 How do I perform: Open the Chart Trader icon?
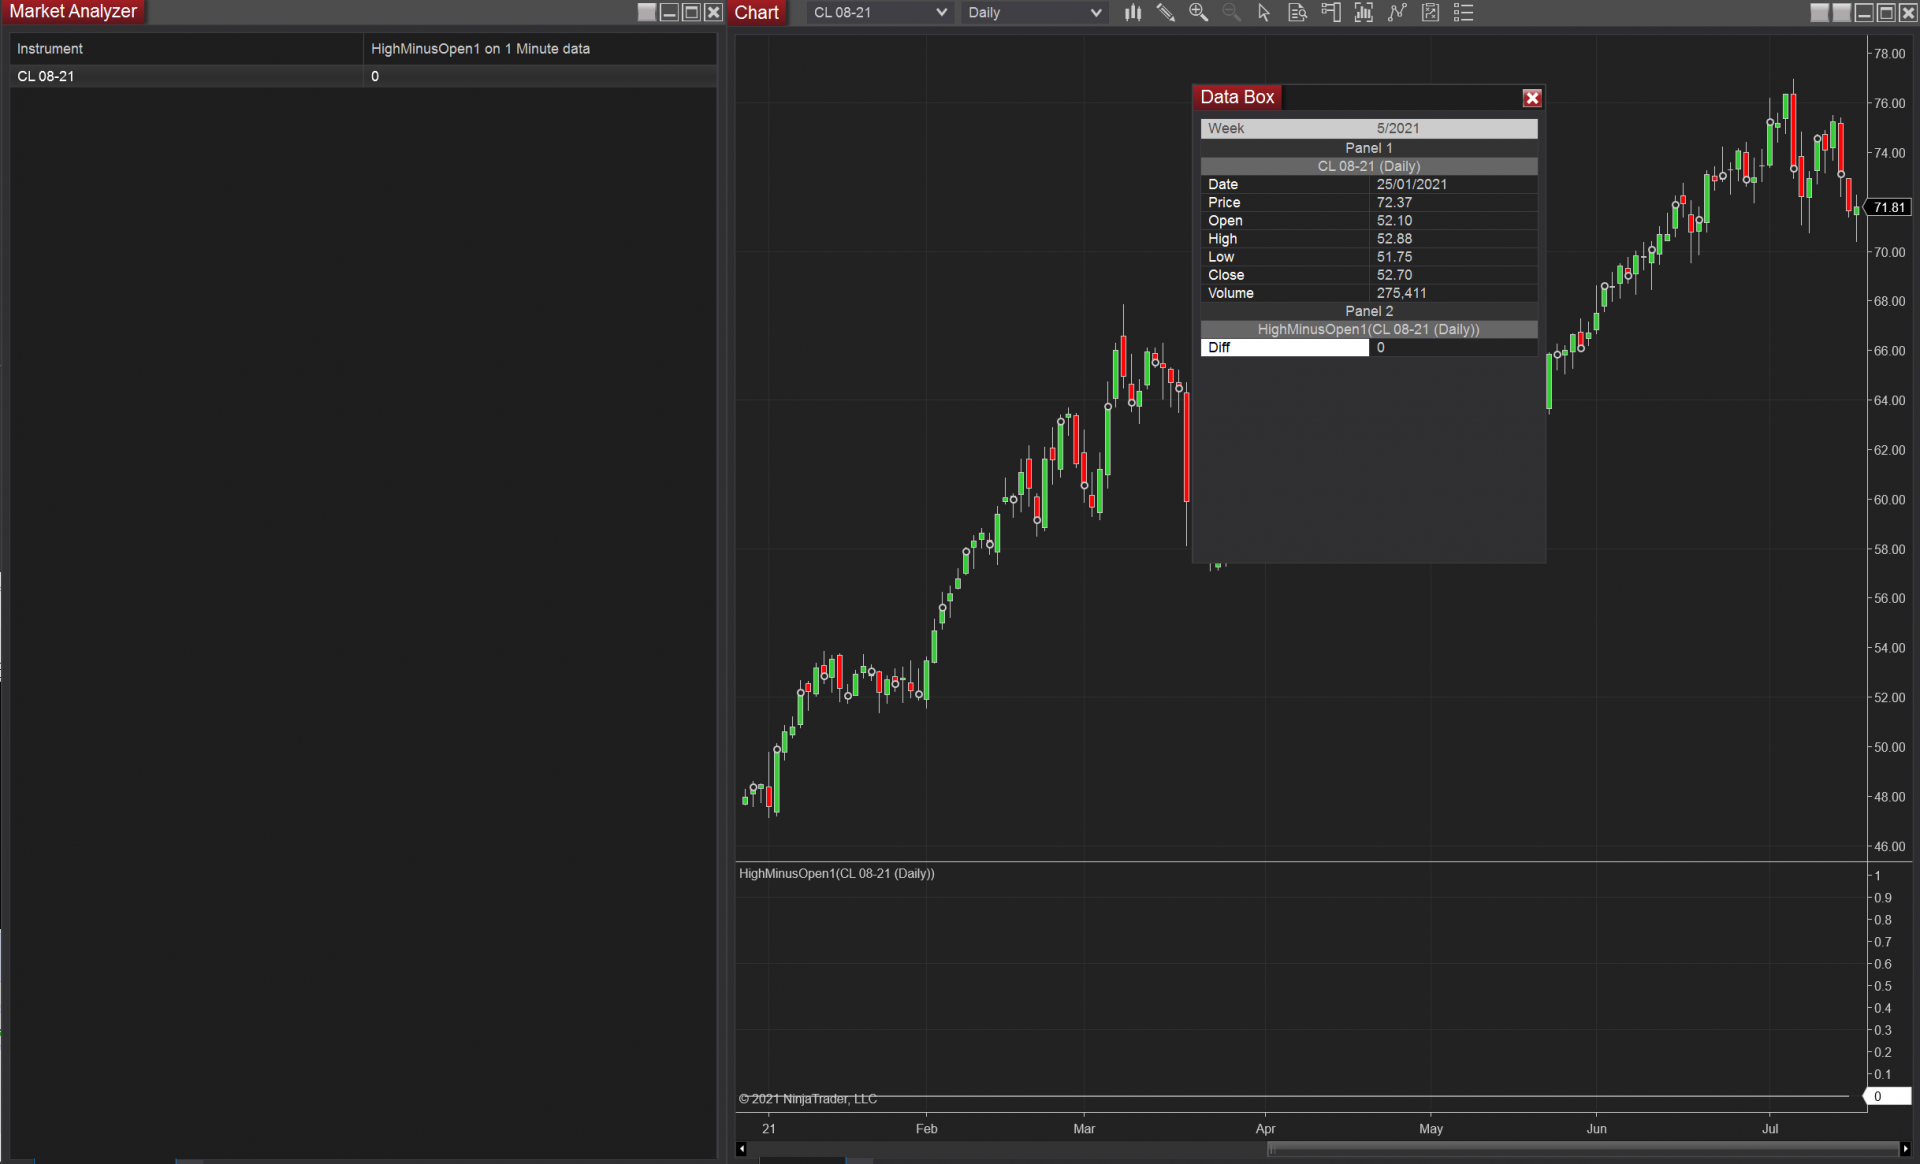(1331, 13)
